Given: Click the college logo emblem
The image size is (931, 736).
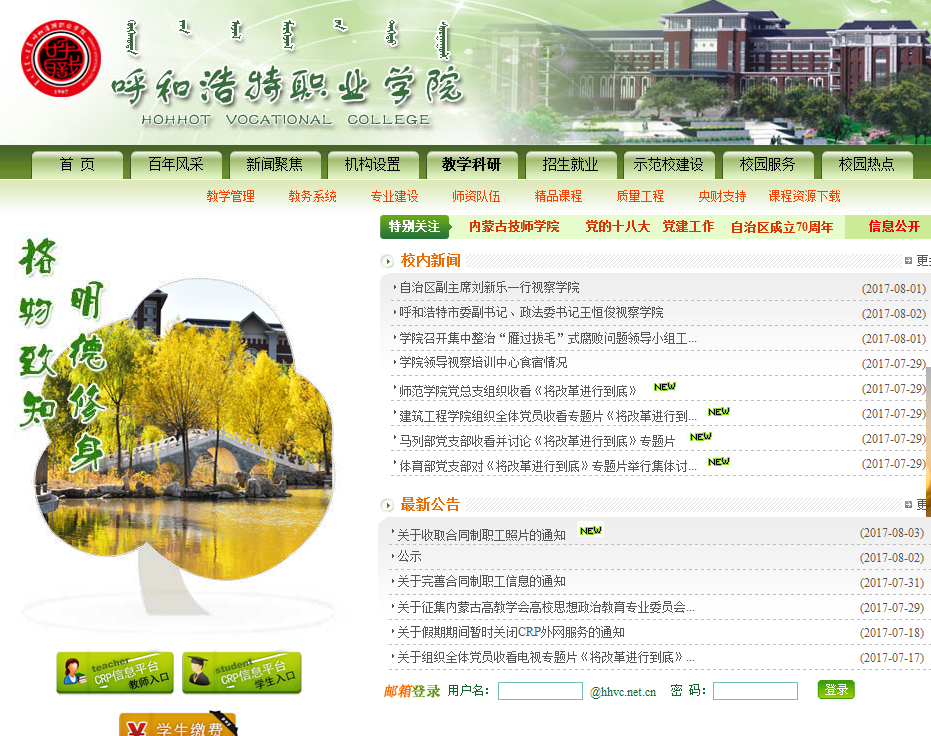Looking at the screenshot, I should (x=61, y=59).
